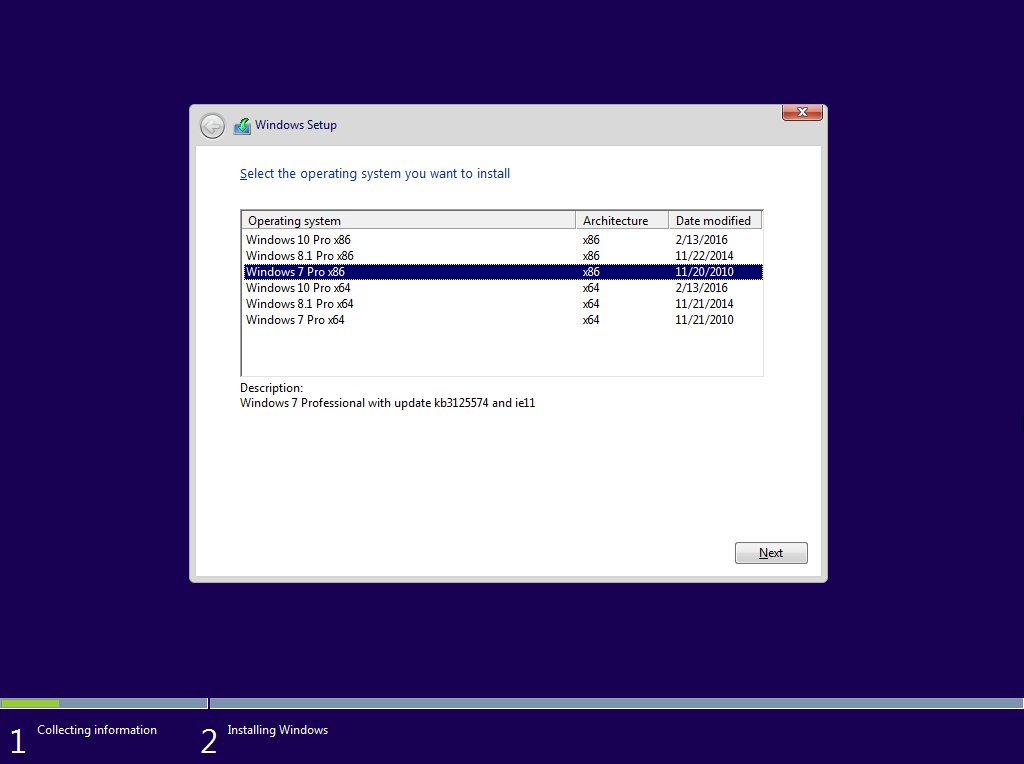Sort by the Date modified column header

coord(714,220)
